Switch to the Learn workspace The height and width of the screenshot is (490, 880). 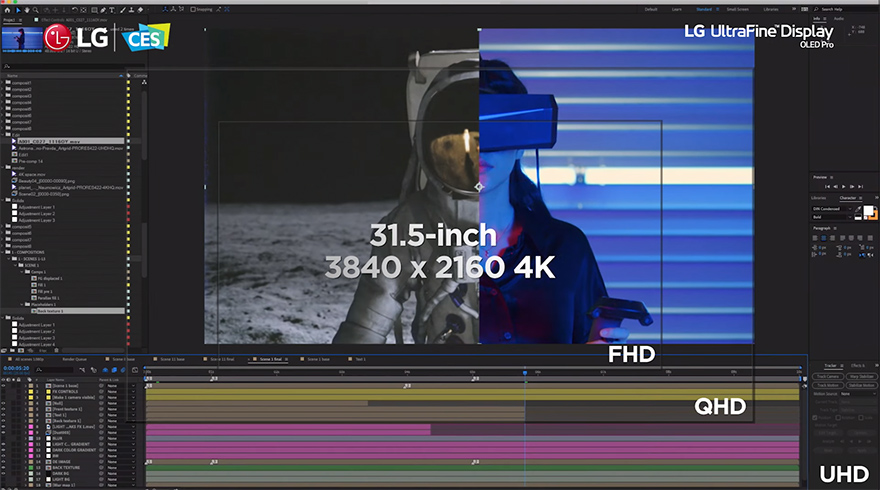pyautogui.click(x=677, y=9)
